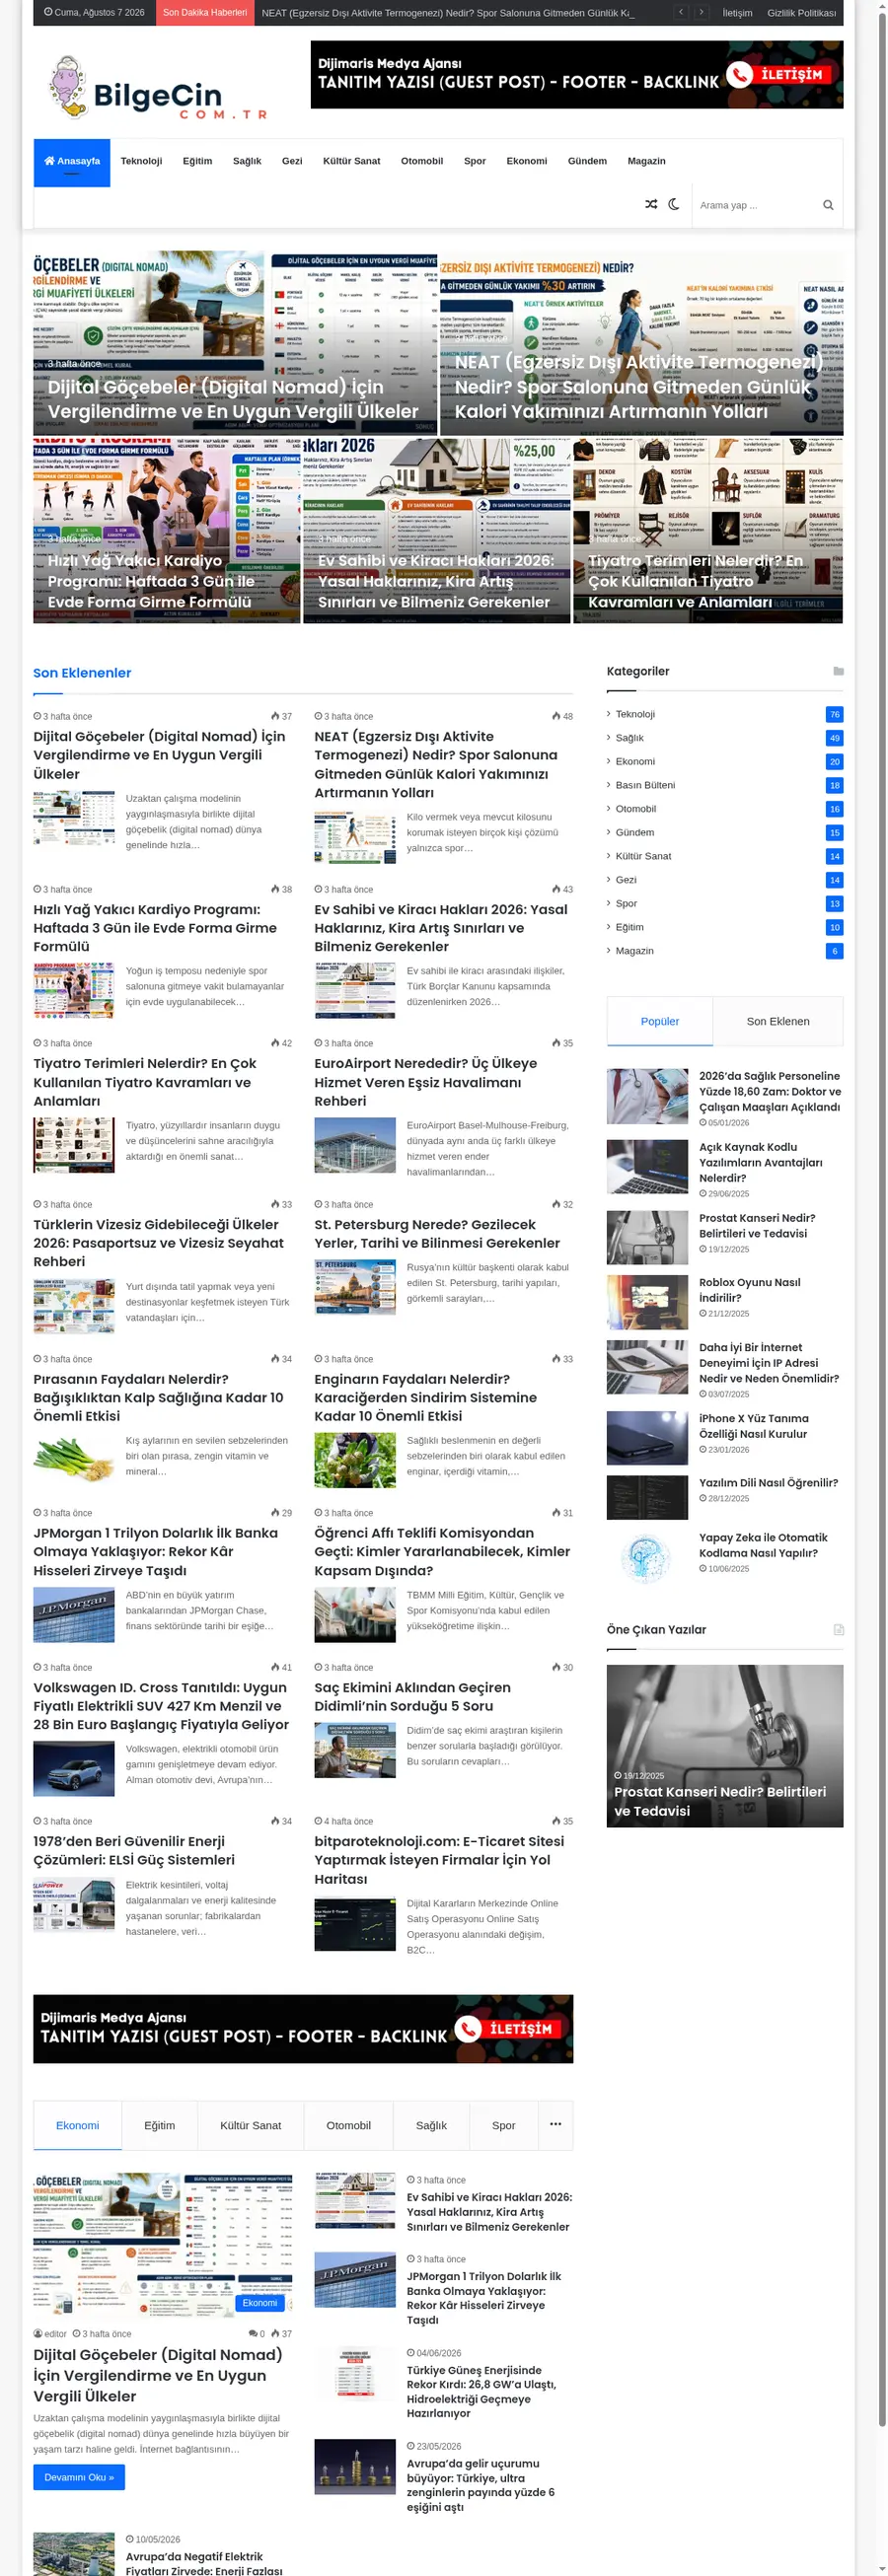
Task: Click the Devamını Oku button
Action: coord(79,2477)
